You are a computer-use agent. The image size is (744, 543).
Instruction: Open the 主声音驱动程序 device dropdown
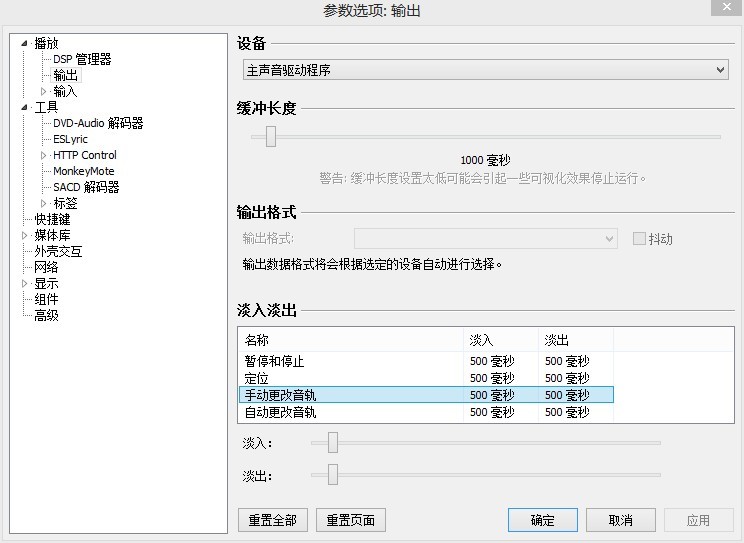[485, 70]
